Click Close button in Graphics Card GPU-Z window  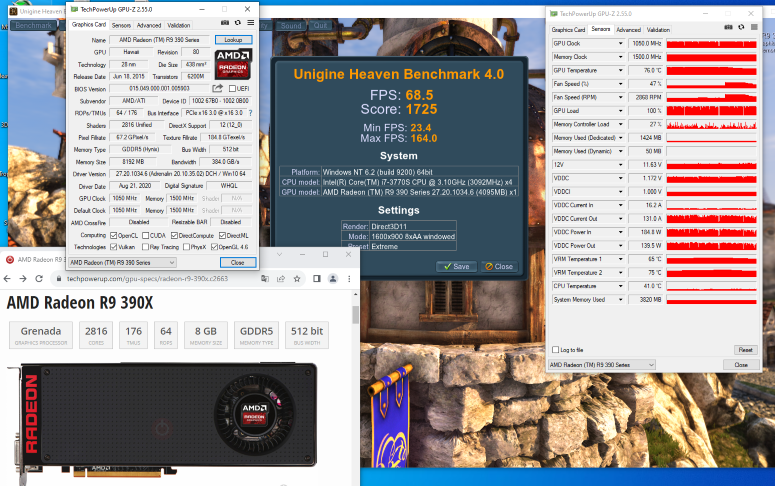pyautogui.click(x=238, y=263)
